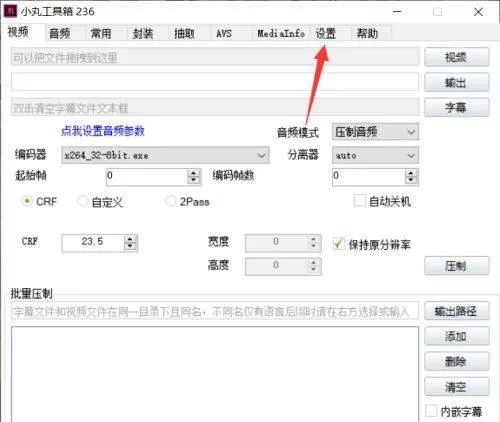This screenshot has width=500, height=422.
Task: Click the 批量压制 file list box
Action: [x=215, y=374]
